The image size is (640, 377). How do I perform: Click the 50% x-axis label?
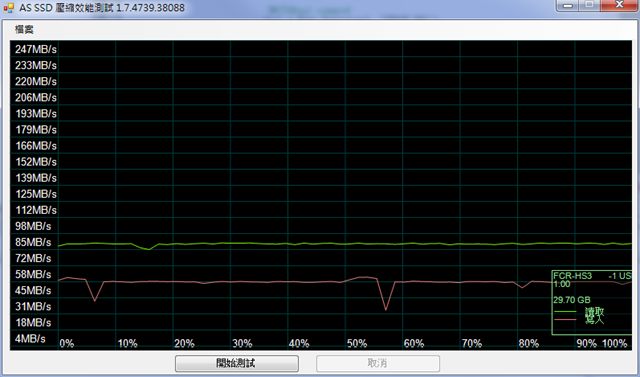tap(357, 344)
